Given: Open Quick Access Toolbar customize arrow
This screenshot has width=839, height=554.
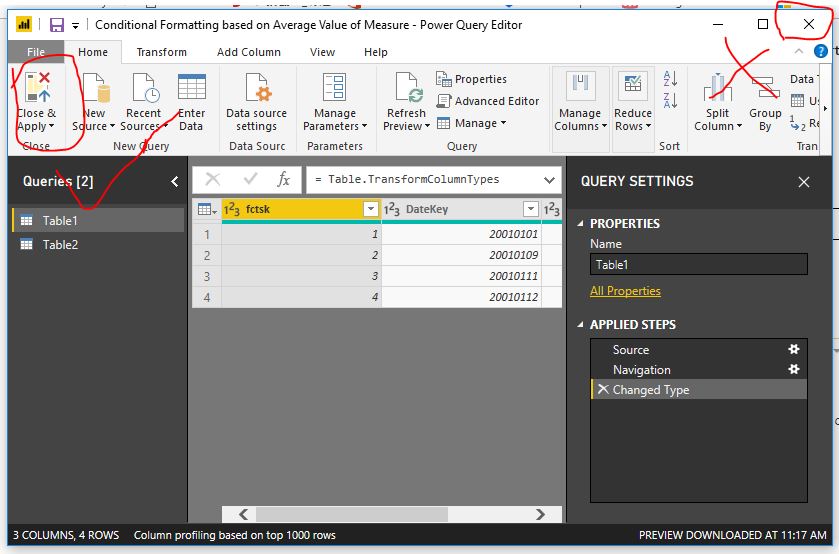Looking at the screenshot, I should [x=75, y=25].
